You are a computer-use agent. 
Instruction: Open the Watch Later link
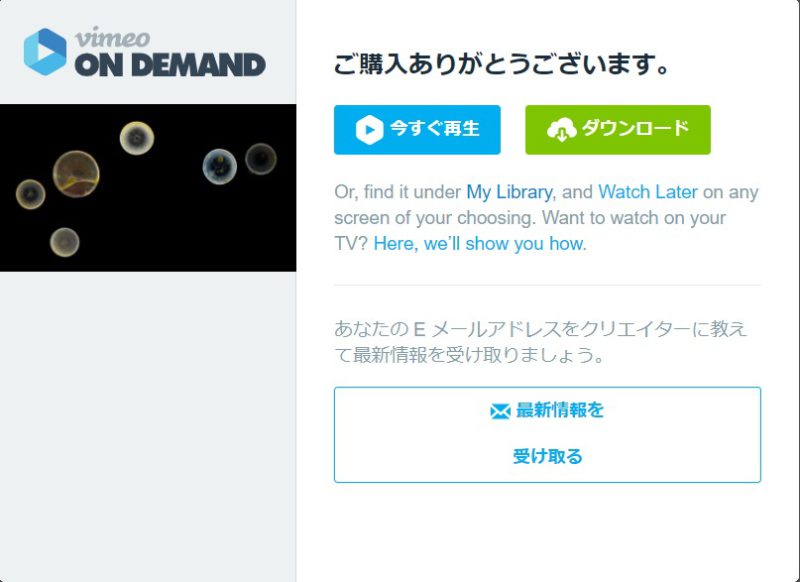coord(647,192)
